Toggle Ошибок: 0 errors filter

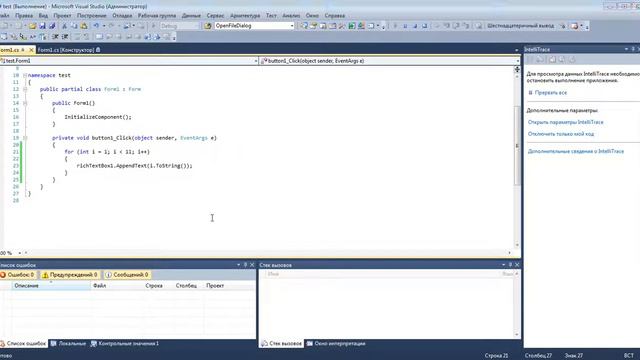17,275
